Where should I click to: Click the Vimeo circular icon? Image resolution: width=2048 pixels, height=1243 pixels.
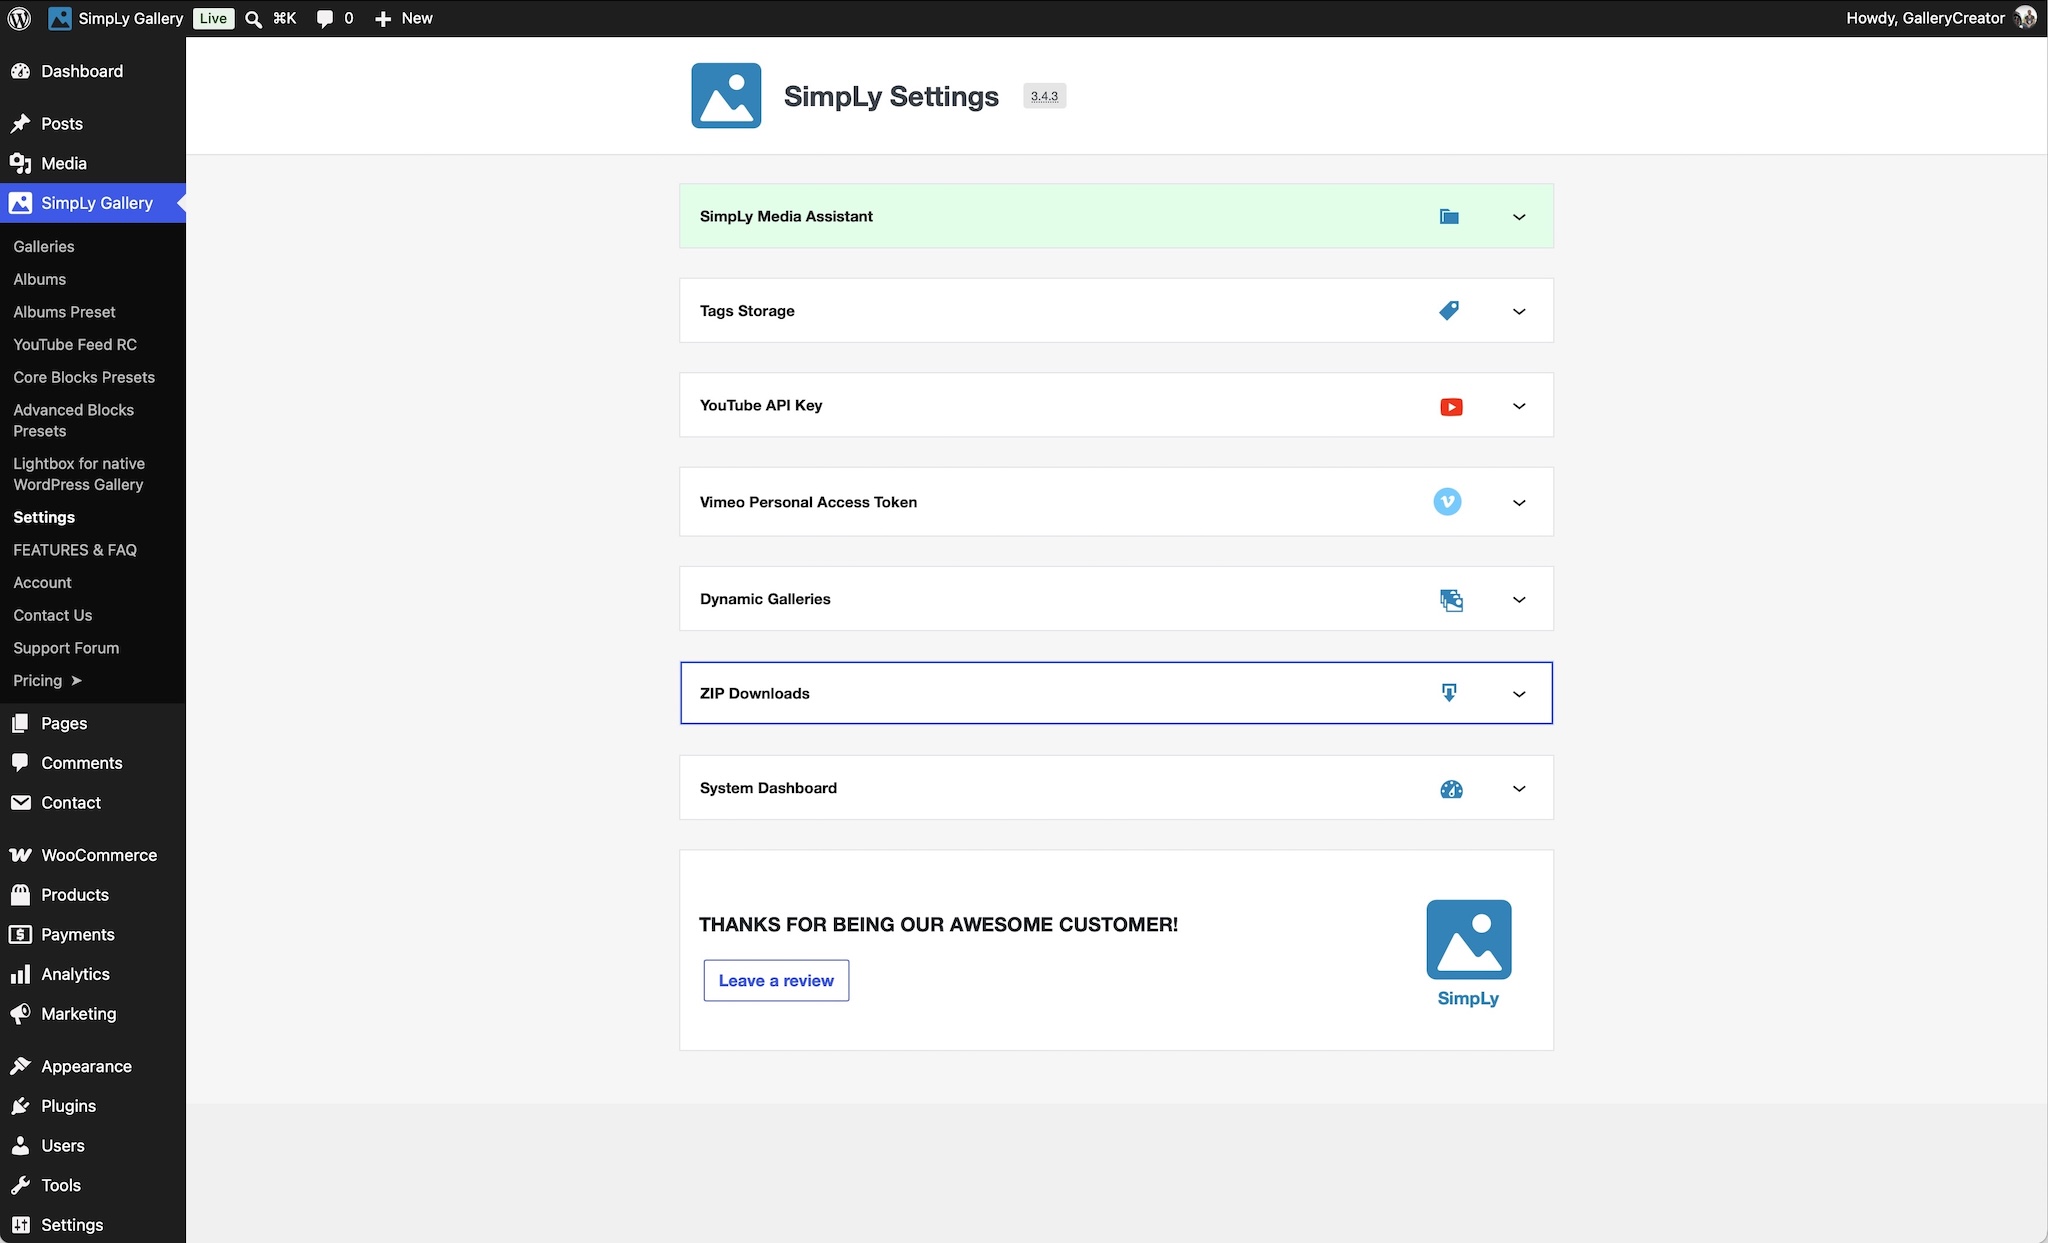click(x=1447, y=502)
